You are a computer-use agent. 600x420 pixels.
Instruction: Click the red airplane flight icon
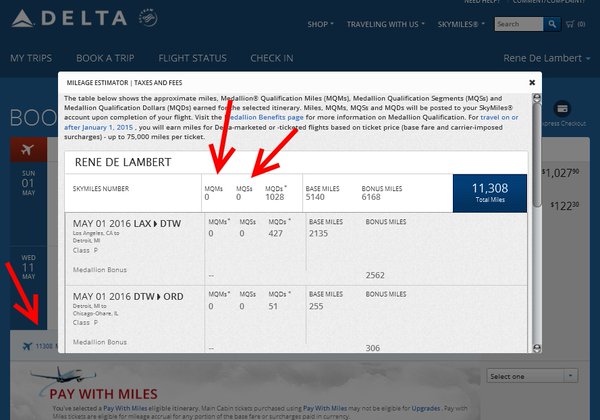[26, 148]
